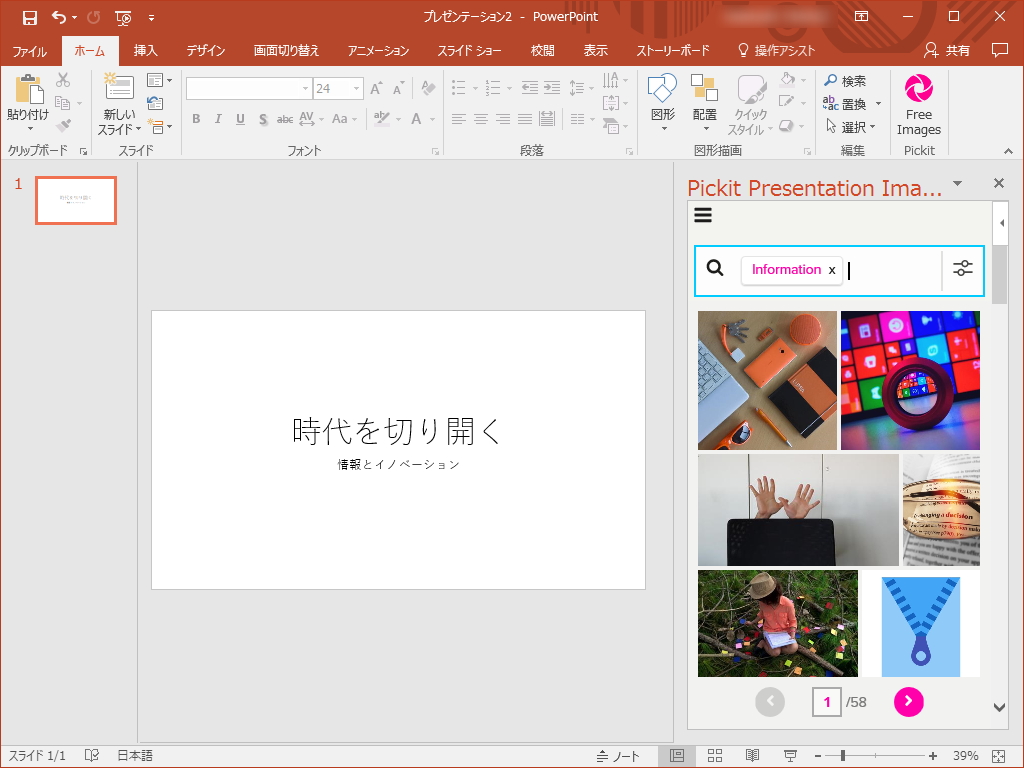This screenshot has width=1024, height=768.
Task: Click the クイックスタイル icon
Action: pos(749,105)
